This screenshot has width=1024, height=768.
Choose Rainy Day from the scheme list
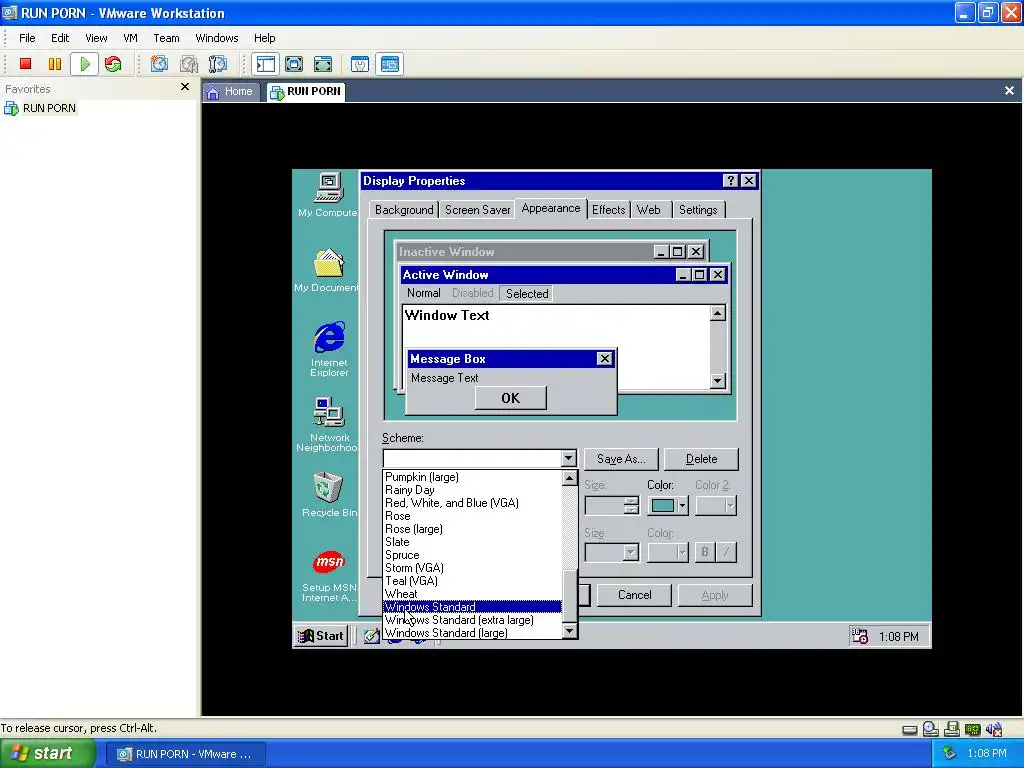pos(409,490)
